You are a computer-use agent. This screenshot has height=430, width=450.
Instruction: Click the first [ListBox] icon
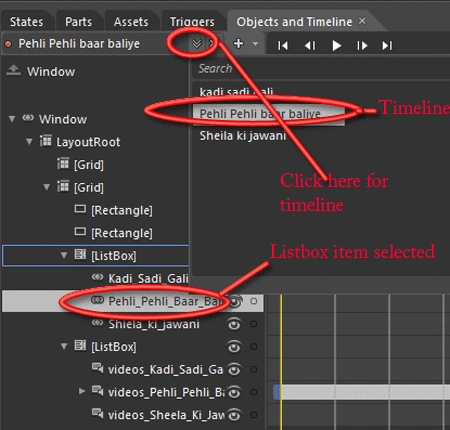coord(80,255)
